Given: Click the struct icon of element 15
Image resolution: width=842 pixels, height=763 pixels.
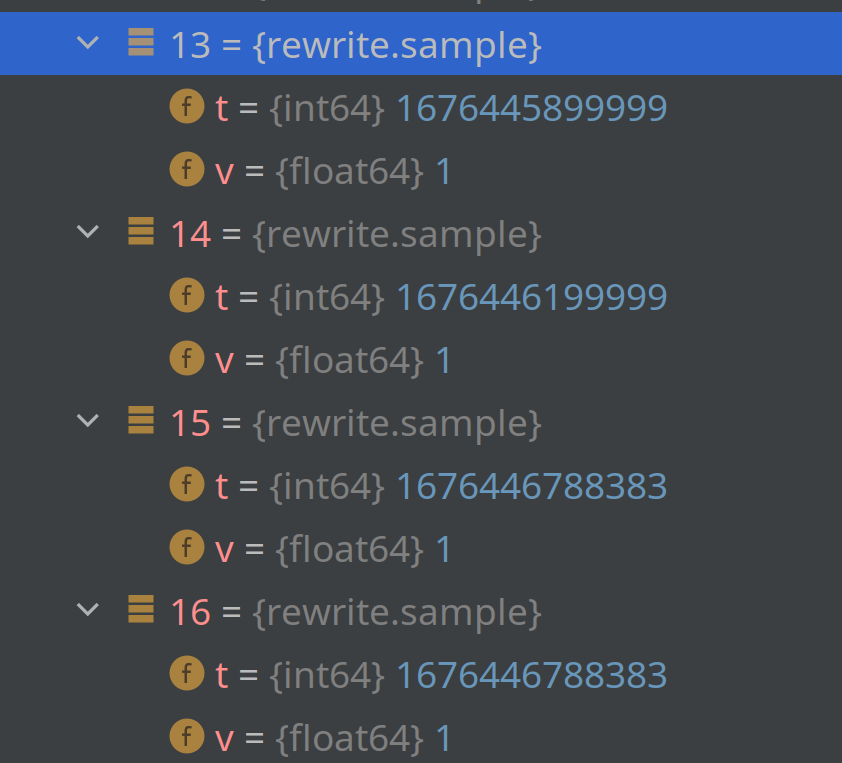Looking at the screenshot, I should pos(141,420).
